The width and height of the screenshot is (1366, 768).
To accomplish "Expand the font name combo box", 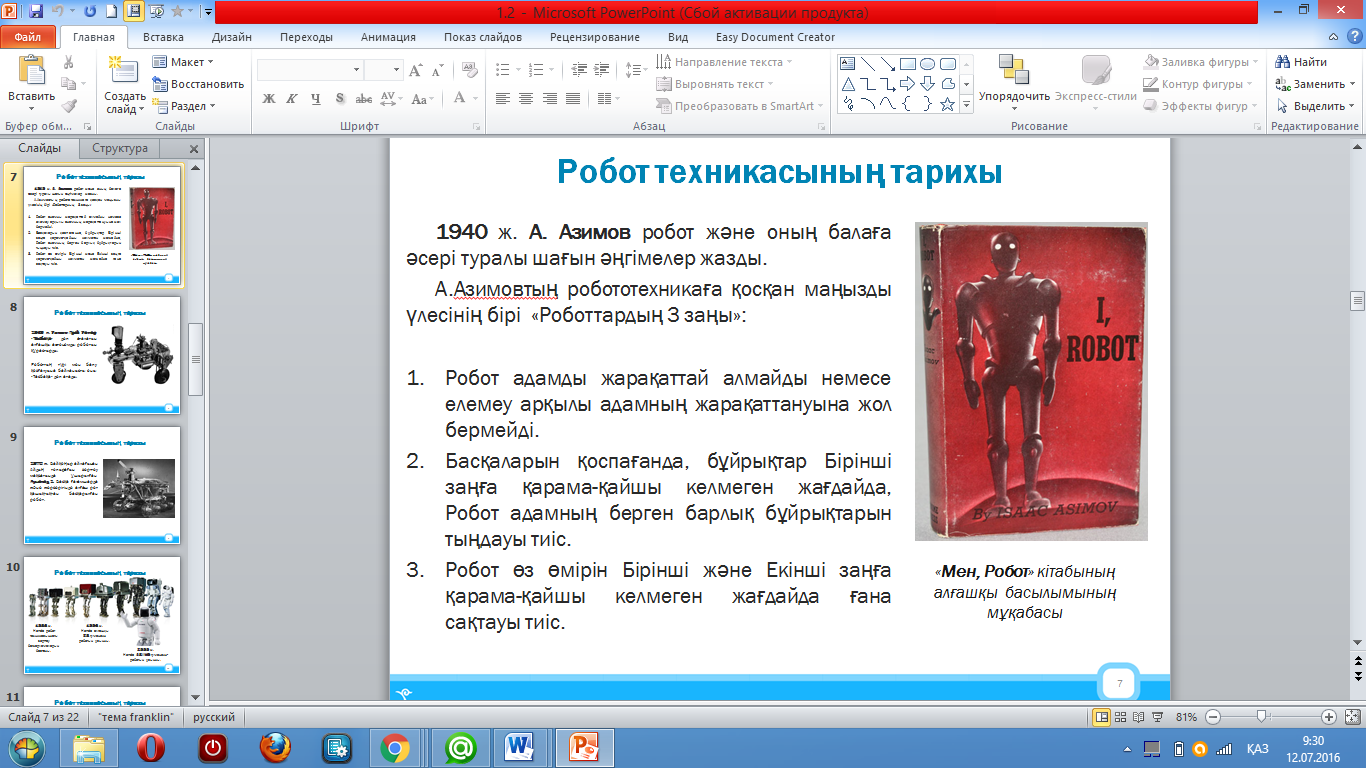I will 356,70.
